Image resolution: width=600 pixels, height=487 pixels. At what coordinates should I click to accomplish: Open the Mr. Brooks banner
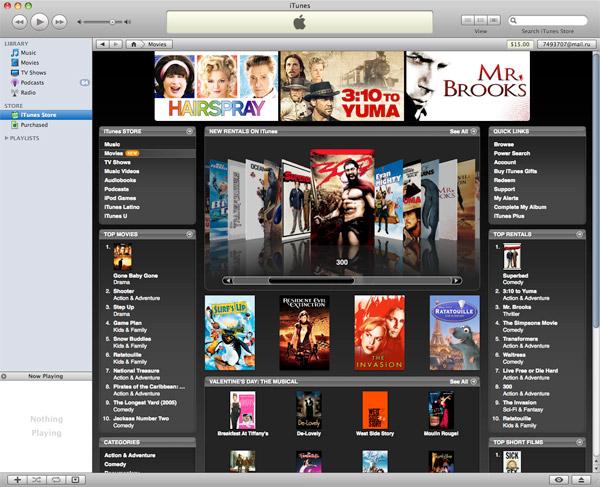468,86
